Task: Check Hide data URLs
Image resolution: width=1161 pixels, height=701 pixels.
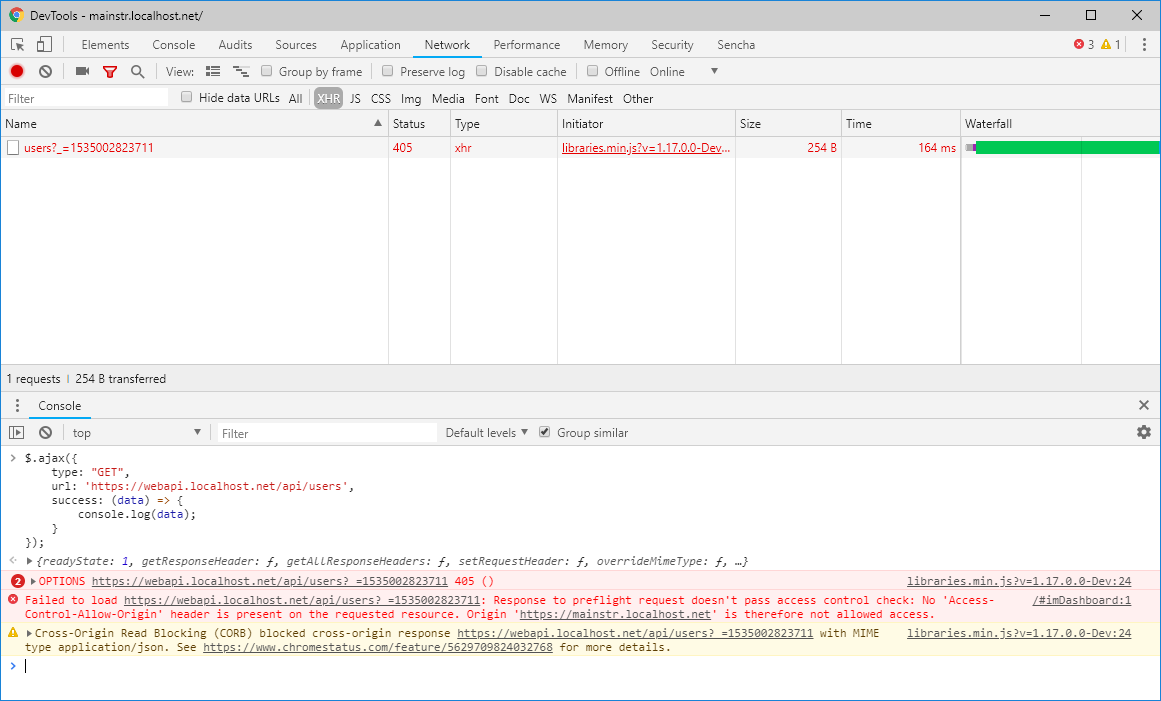Action: click(187, 97)
